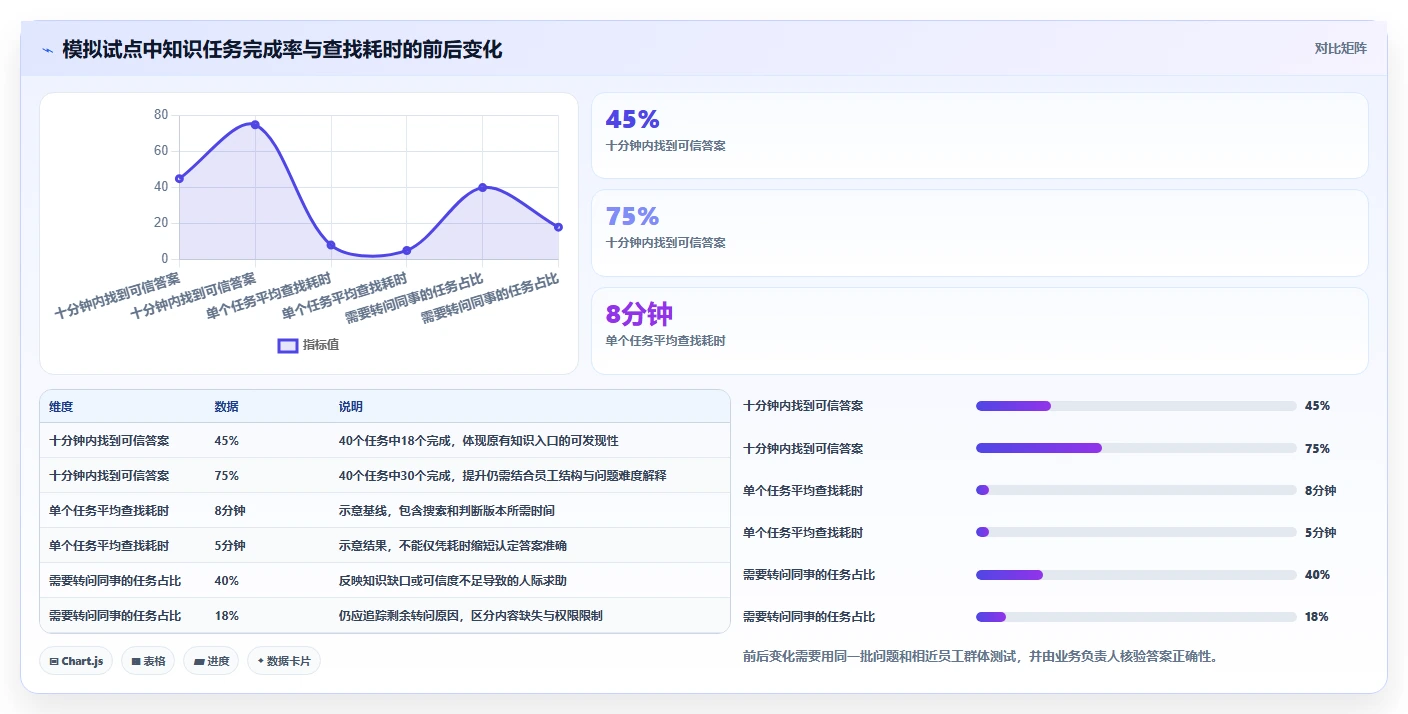Click the 18% cell in the table

tap(226, 616)
